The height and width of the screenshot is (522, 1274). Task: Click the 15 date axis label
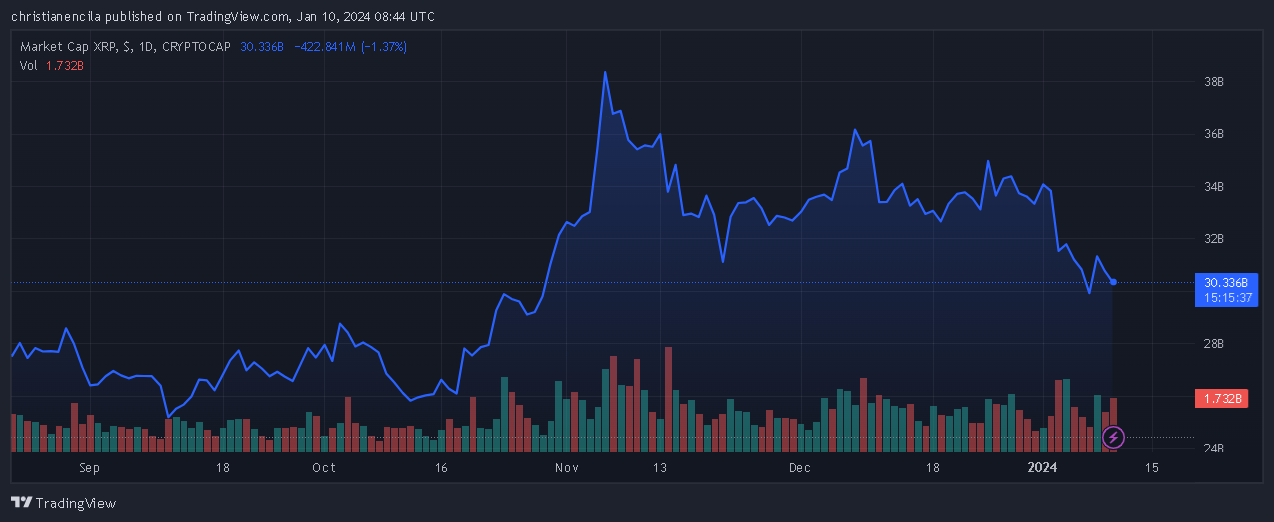pos(1152,468)
